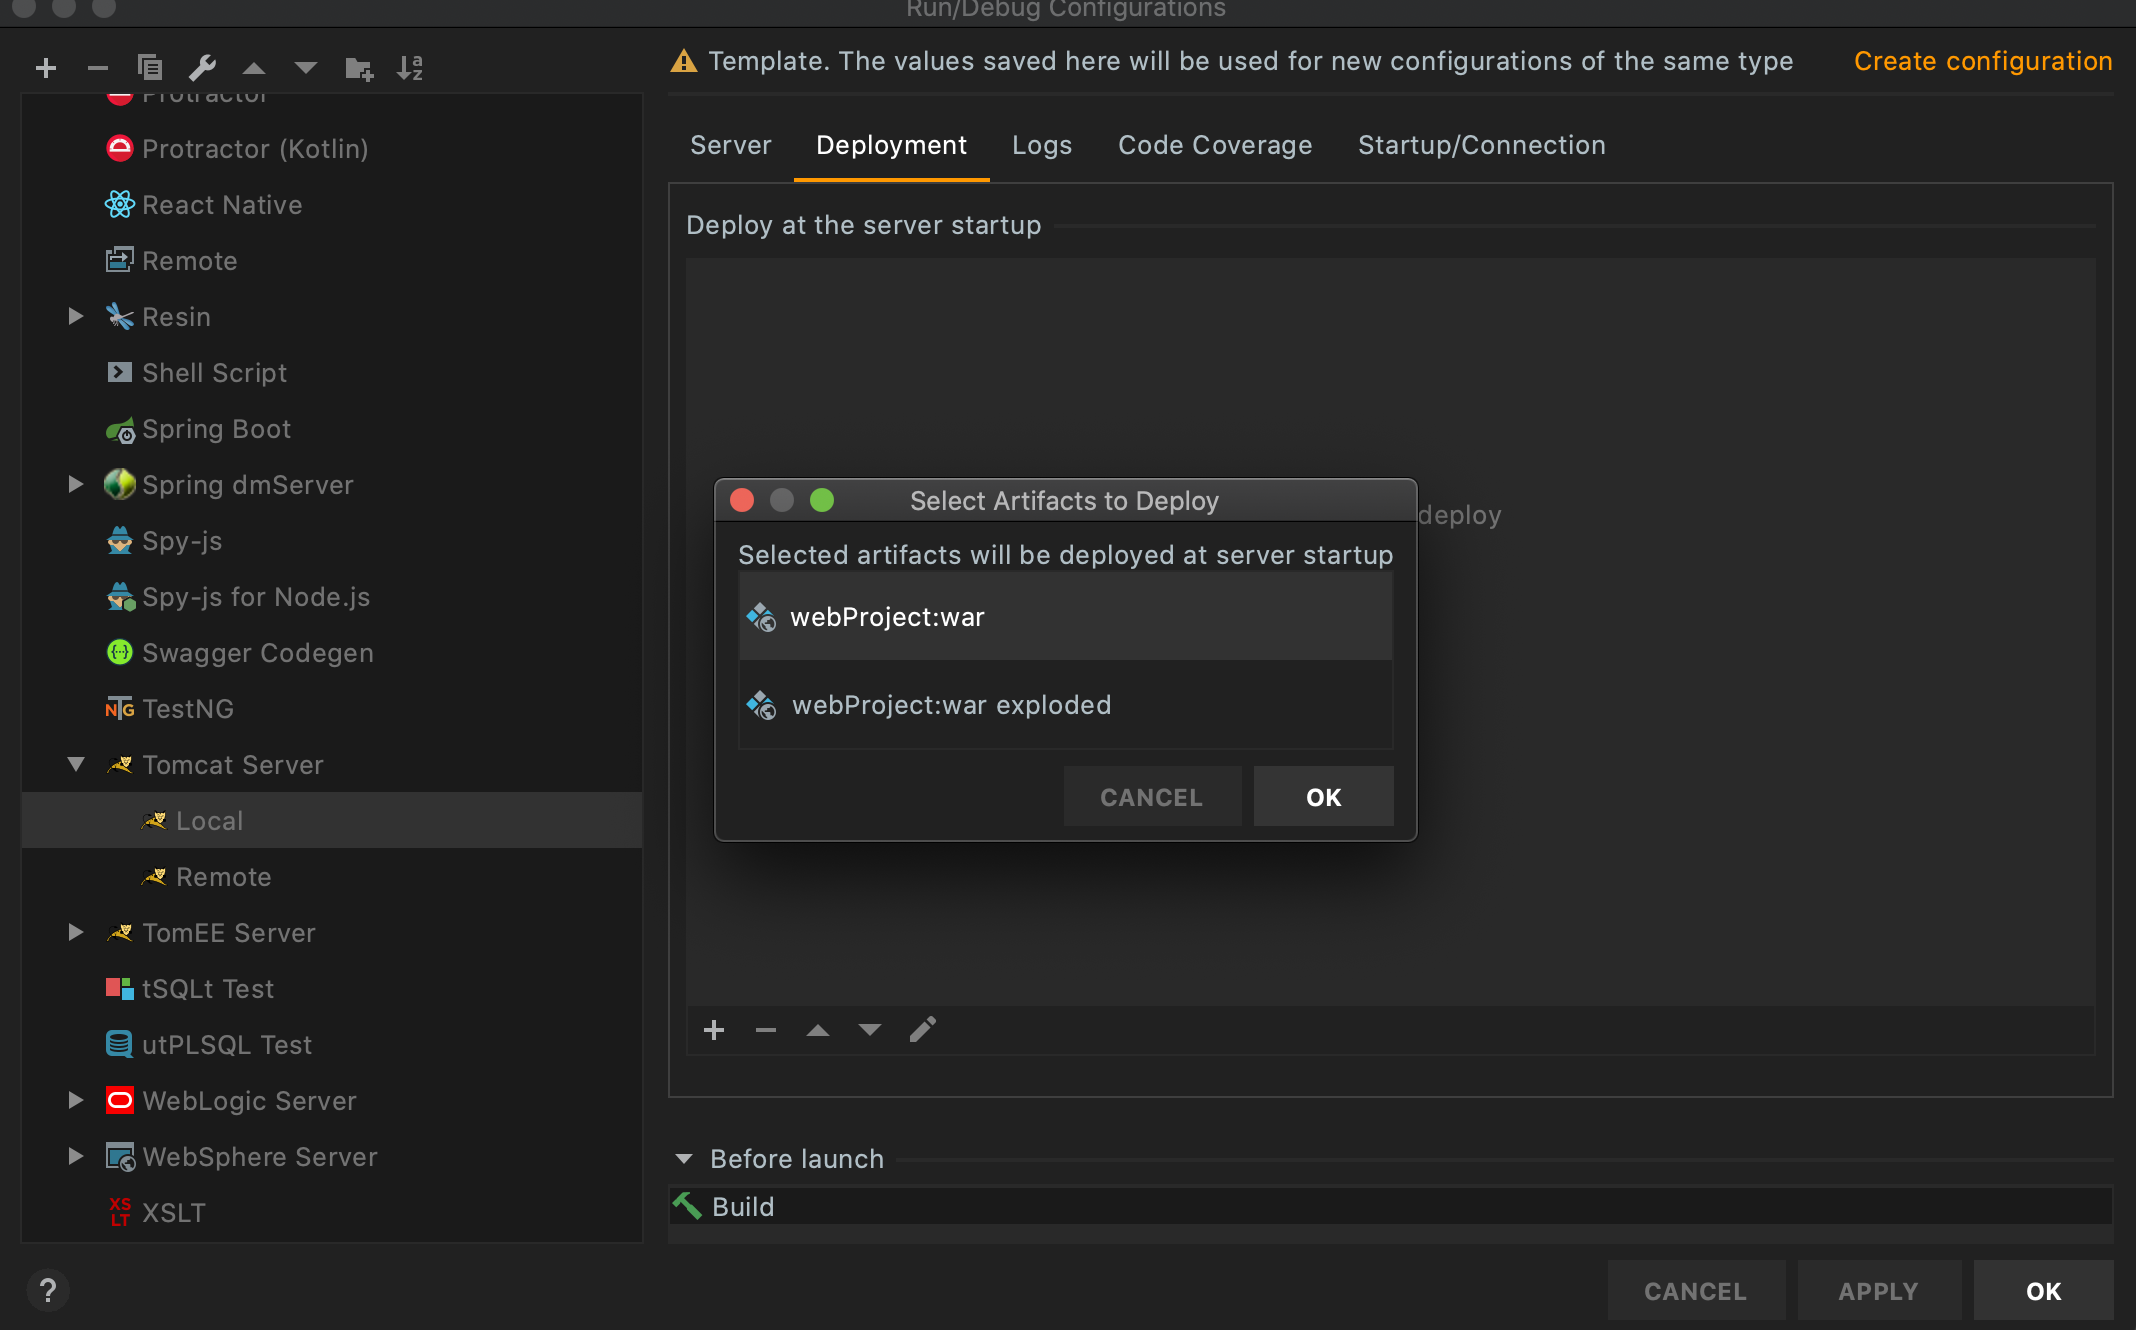Click the help question mark icon
Image resolution: width=2136 pixels, height=1330 pixels.
47,1290
